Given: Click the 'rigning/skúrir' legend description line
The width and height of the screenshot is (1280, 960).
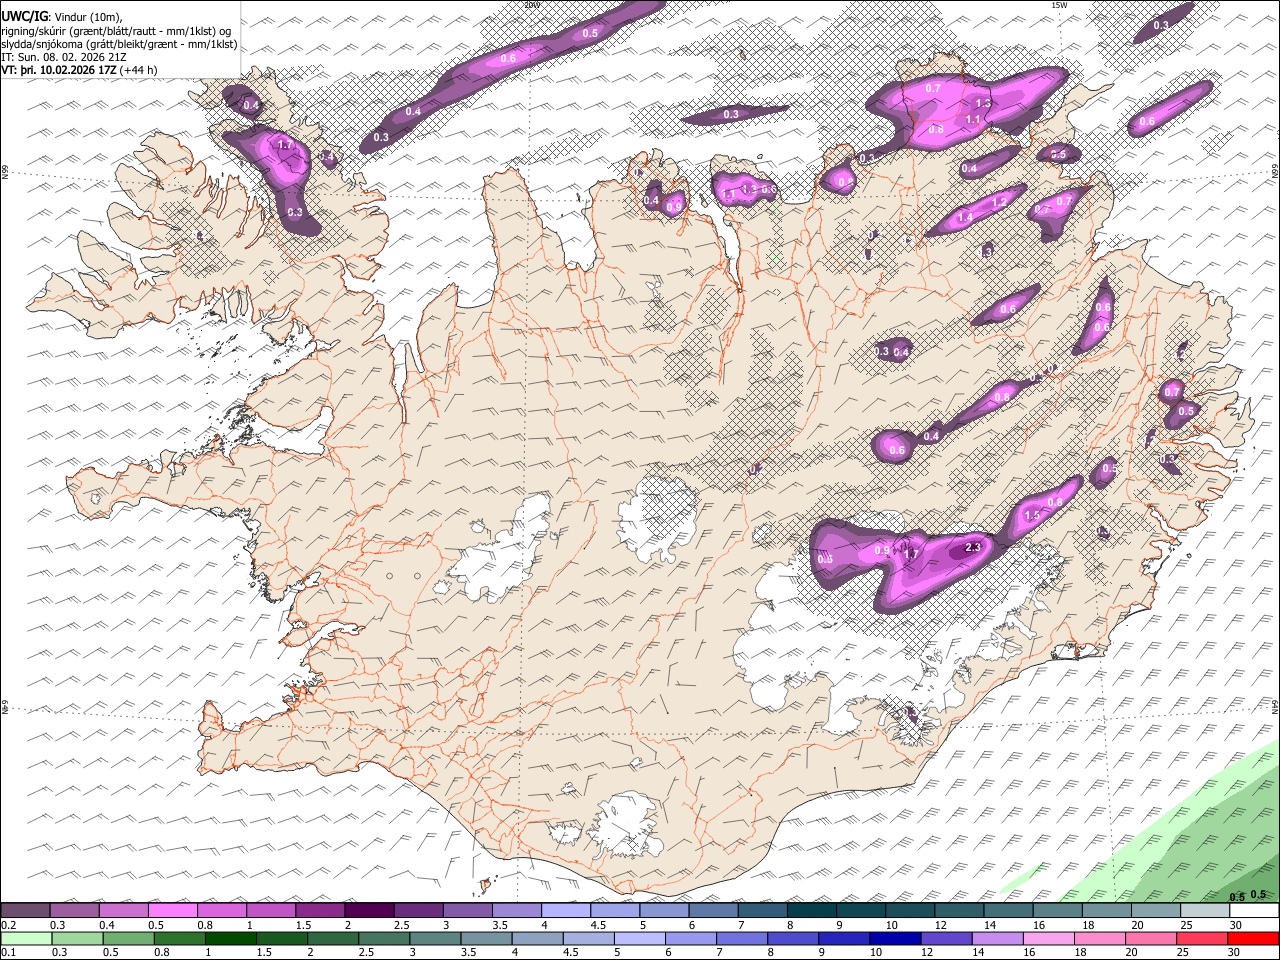Looking at the screenshot, I should point(117,31).
